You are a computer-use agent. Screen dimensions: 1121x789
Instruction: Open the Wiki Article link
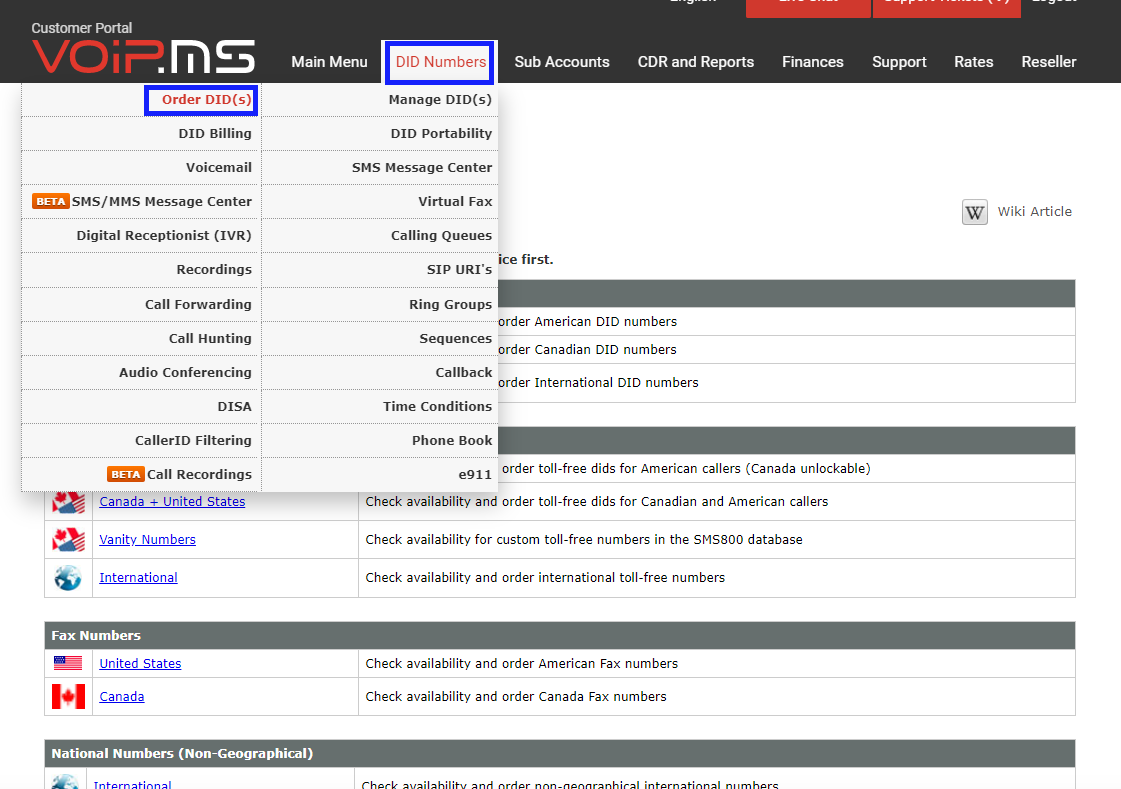(1034, 212)
